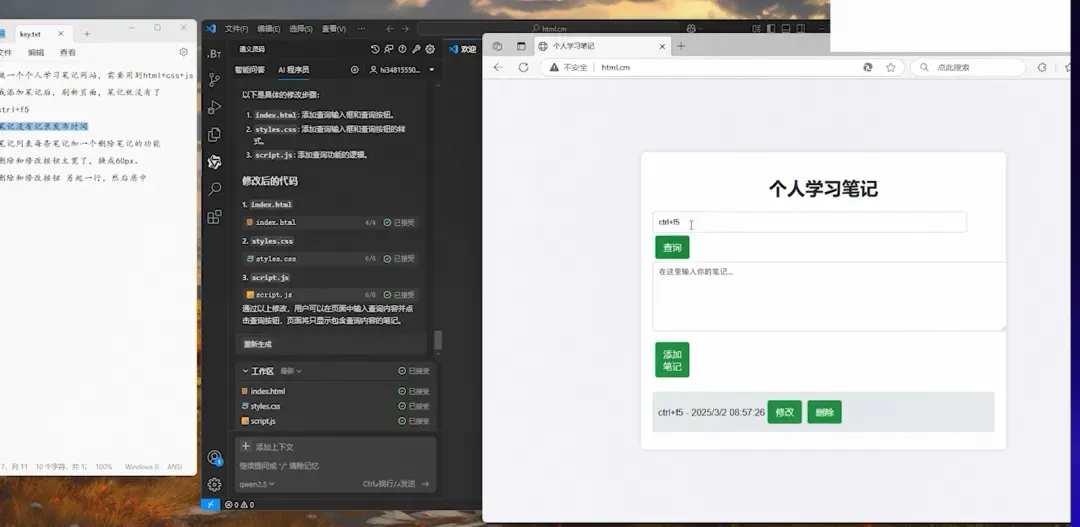Send message with arrow in chat box
Screen dimensions: 1080x527
[x=425, y=484]
